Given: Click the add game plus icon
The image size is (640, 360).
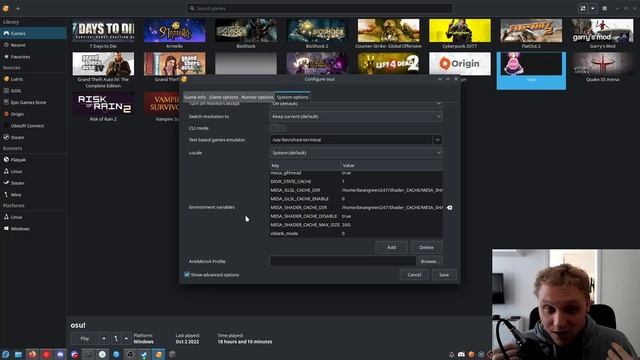Looking at the screenshot, I should pyautogui.click(x=18, y=8).
